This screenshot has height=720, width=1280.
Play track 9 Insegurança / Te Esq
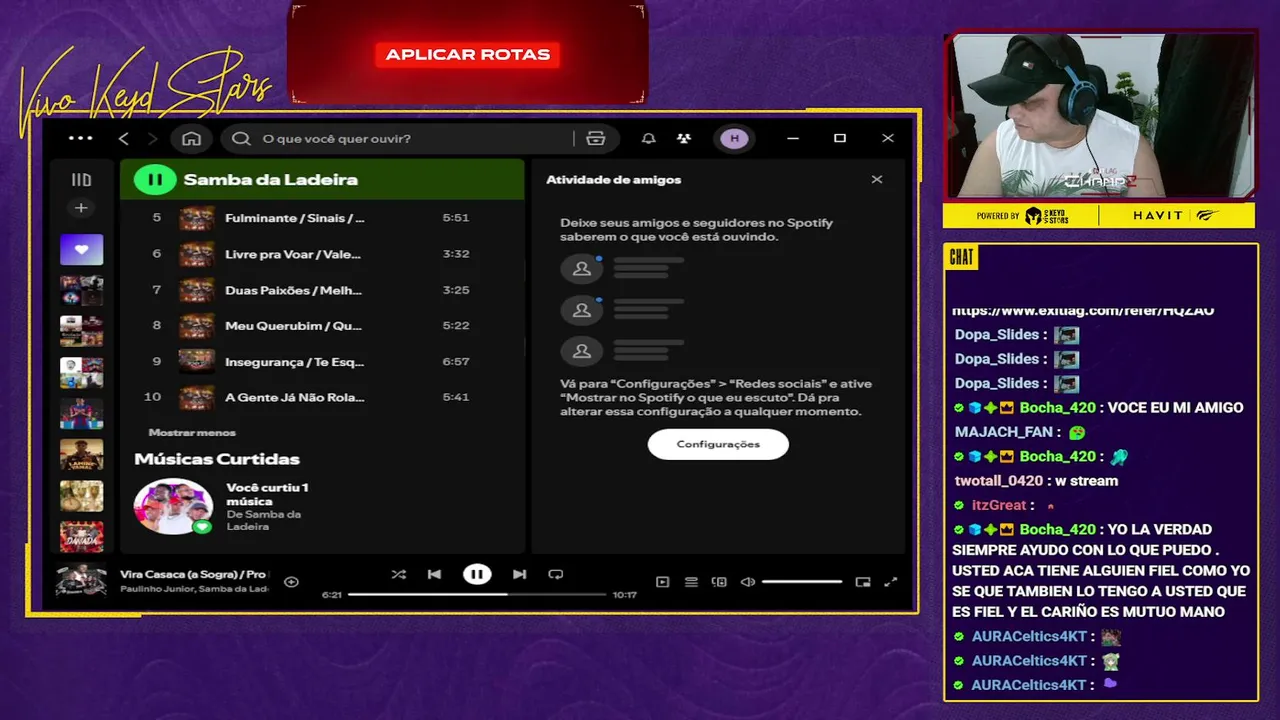(x=322, y=361)
